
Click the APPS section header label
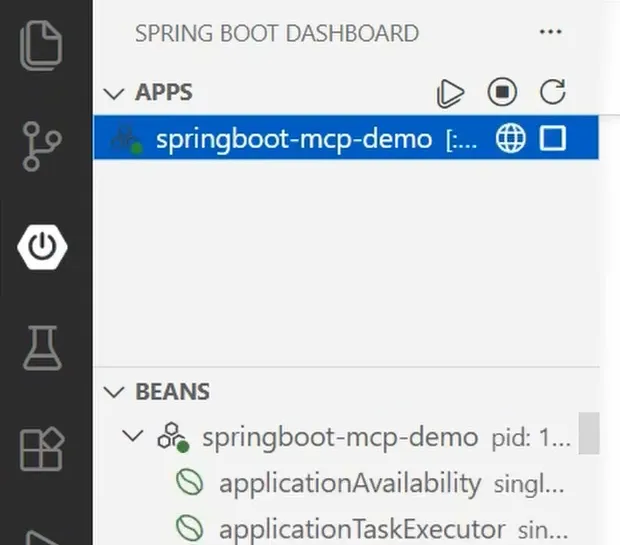coord(164,92)
